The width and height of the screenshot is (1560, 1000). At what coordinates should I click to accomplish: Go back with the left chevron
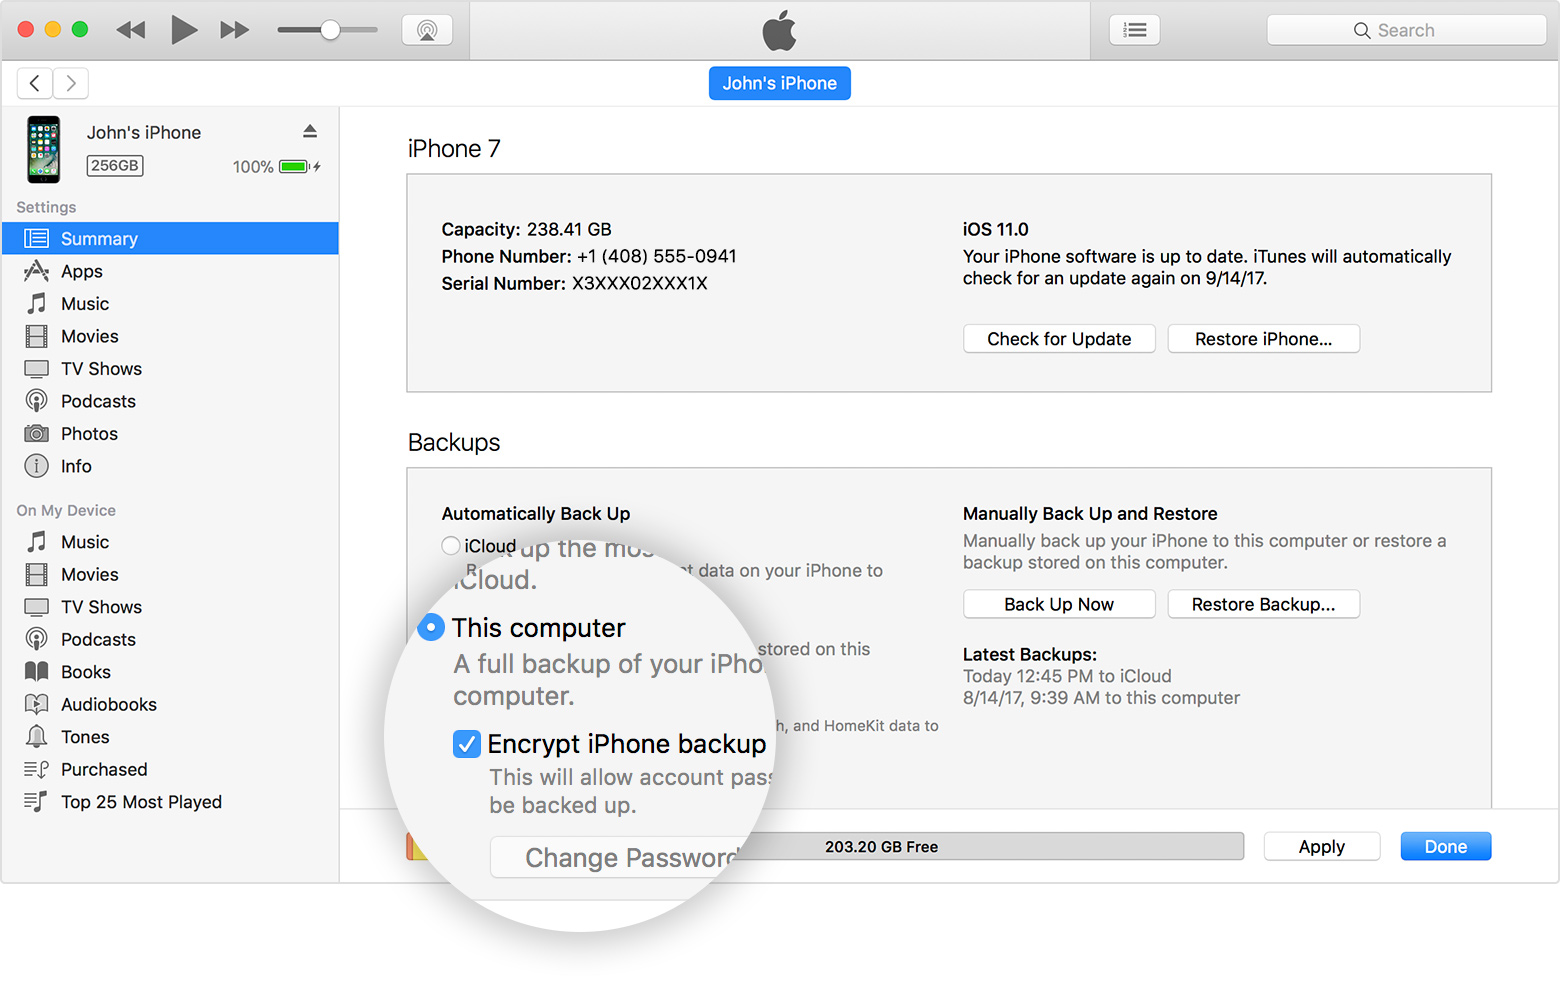[x=35, y=83]
